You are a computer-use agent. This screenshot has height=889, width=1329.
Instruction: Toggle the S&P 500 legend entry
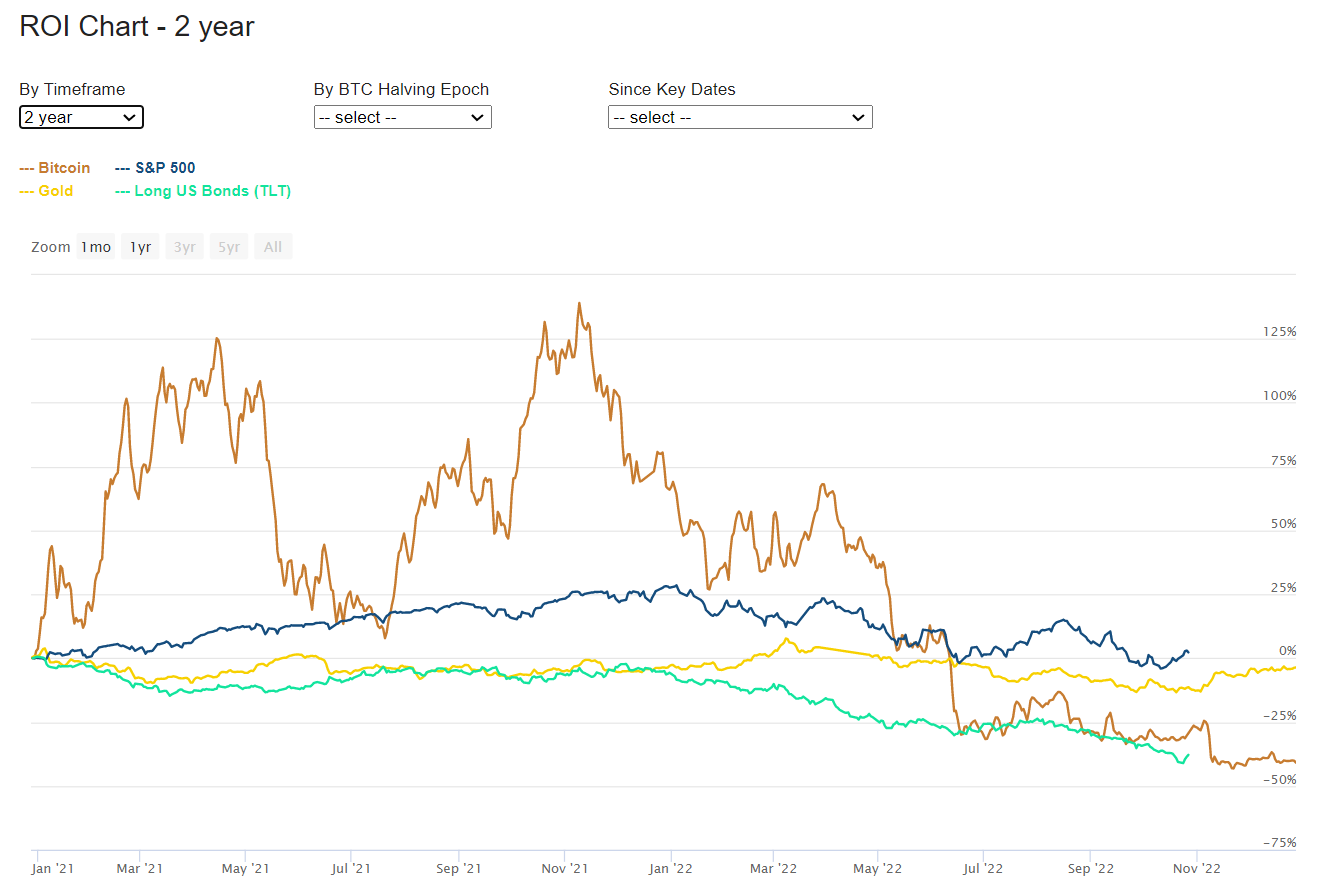tap(155, 168)
